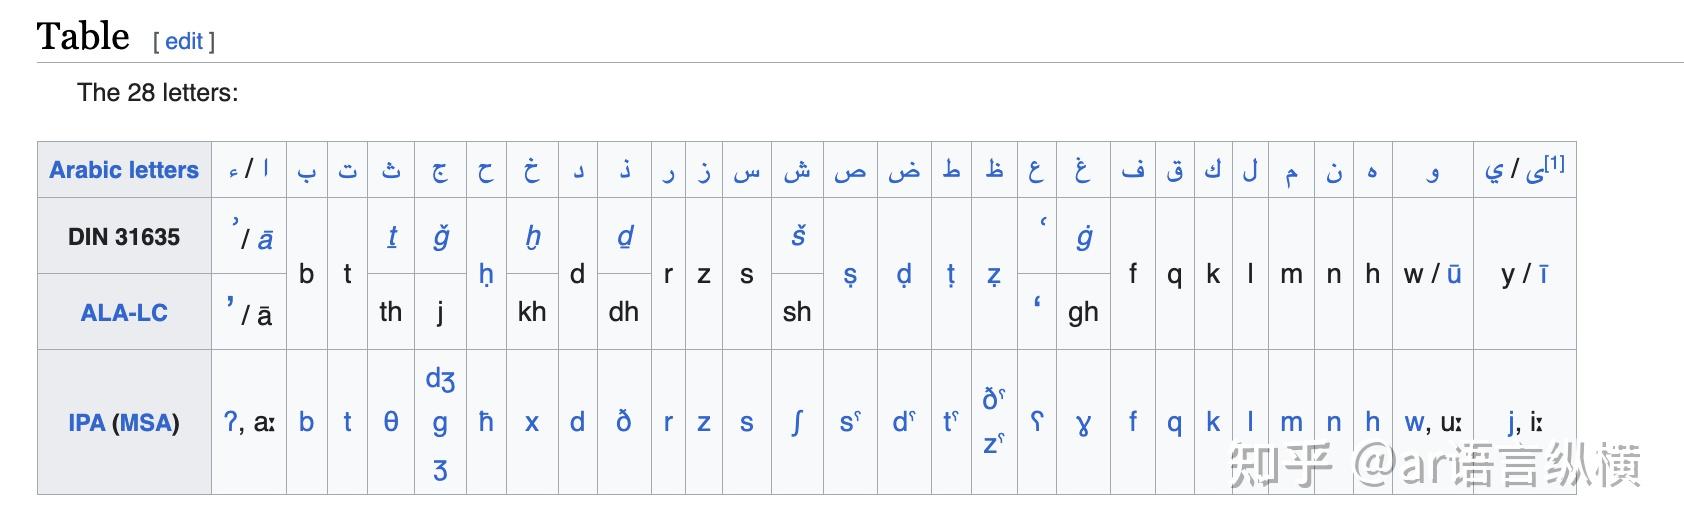Screen dimensions: 1684x532
Task: Click the DIN 31635 letter š link
Action: (797, 236)
